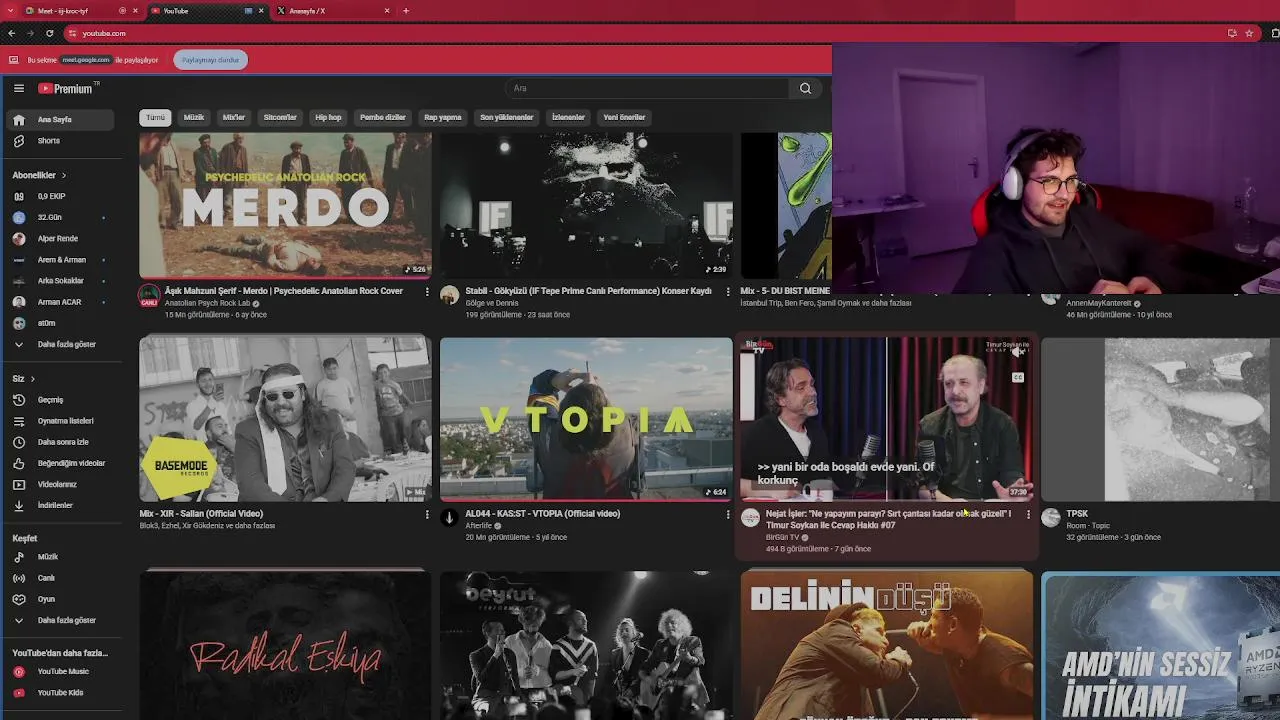Open the Delinin Düşü video thumbnail
This screenshot has height=720, width=1280.
(887, 645)
